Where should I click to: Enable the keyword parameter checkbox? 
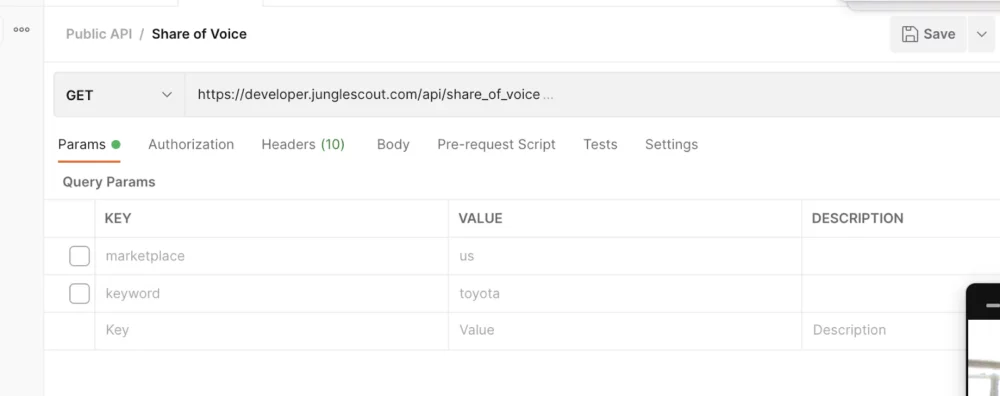[x=80, y=293]
